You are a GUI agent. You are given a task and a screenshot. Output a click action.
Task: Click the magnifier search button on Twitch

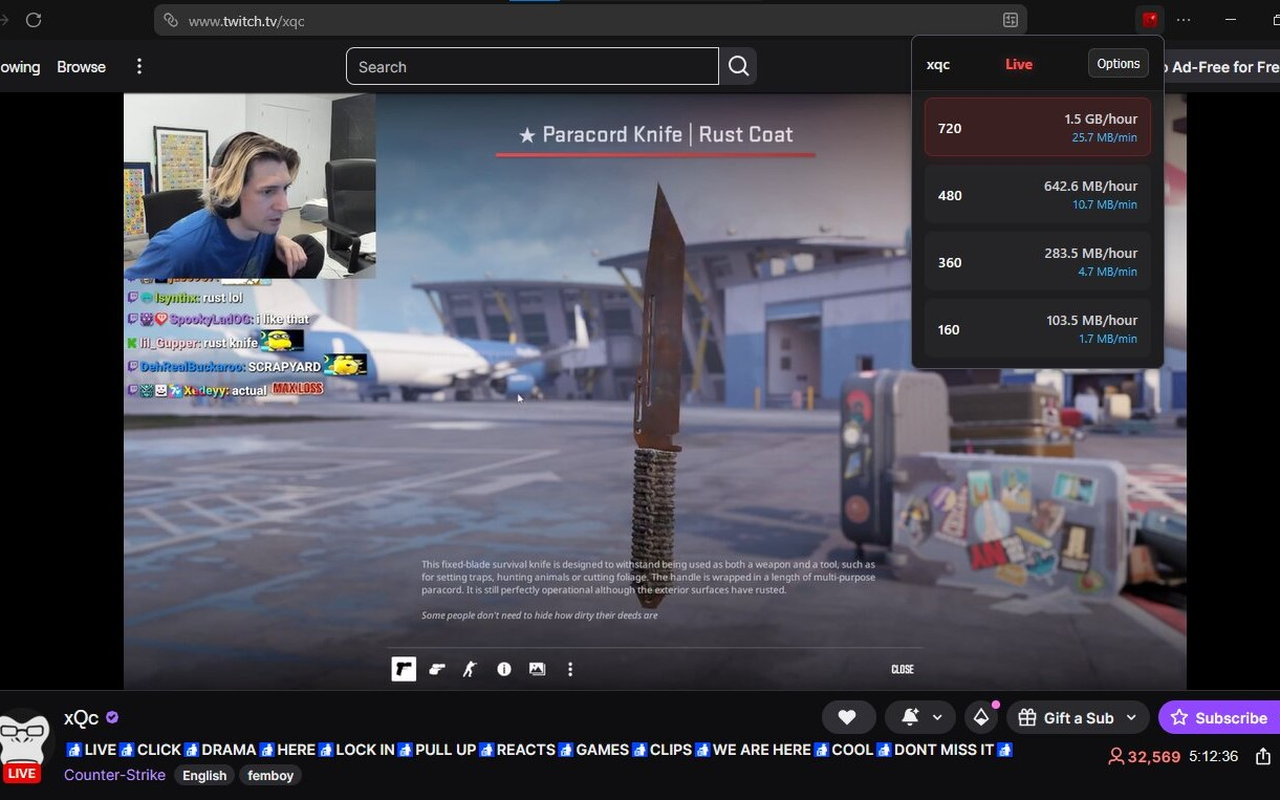738,66
